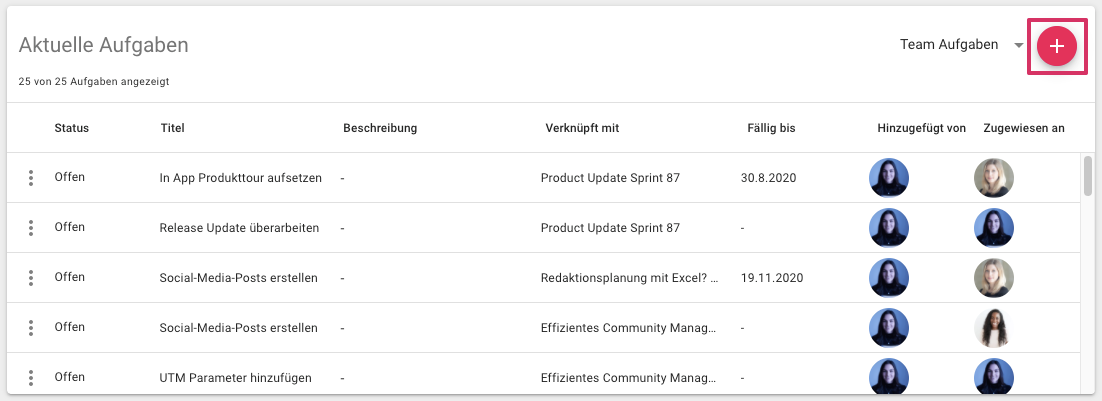1102x401 pixels.
Task: Click the Verknüpft mit column header
Action: 582,128
